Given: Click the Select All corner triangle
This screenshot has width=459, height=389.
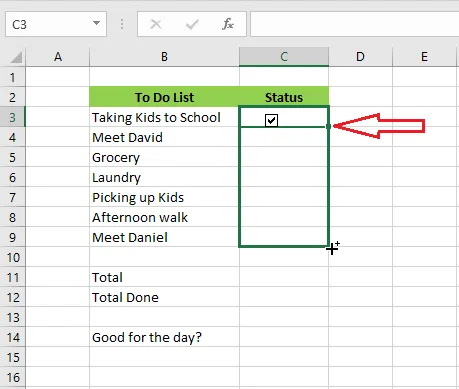Looking at the screenshot, I should (16, 57).
